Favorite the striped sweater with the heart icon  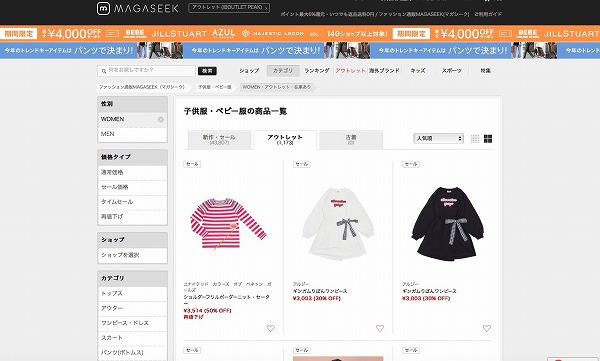pos(271,328)
